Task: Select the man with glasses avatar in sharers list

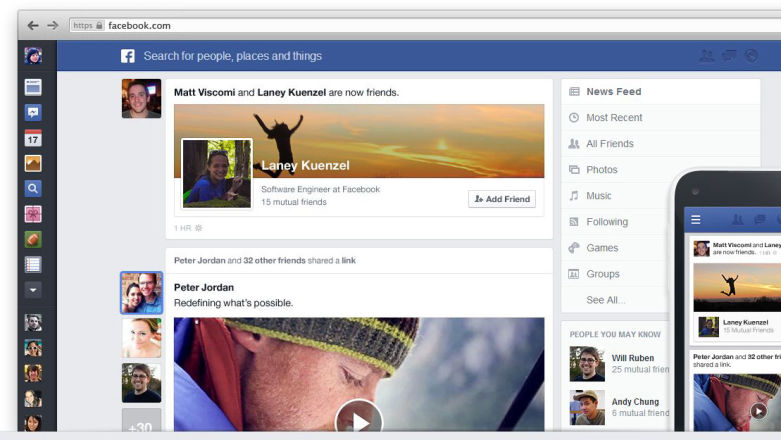Action: pos(141,383)
